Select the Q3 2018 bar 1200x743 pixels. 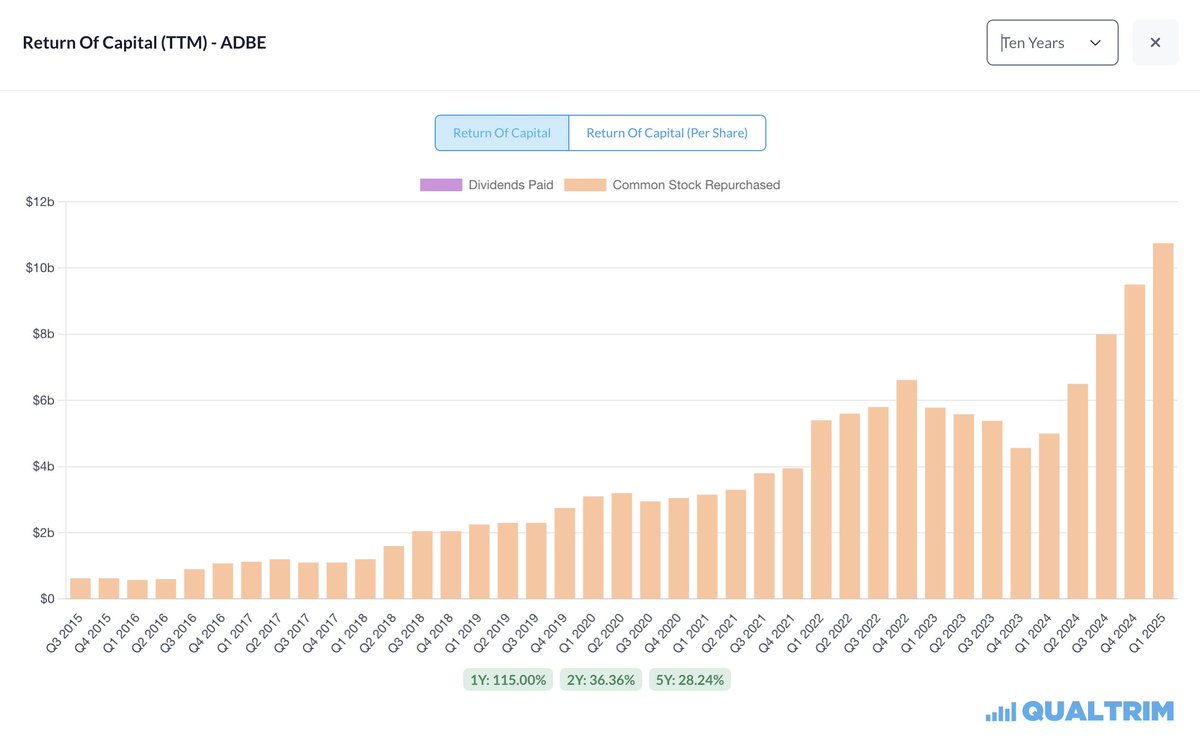click(x=422, y=565)
